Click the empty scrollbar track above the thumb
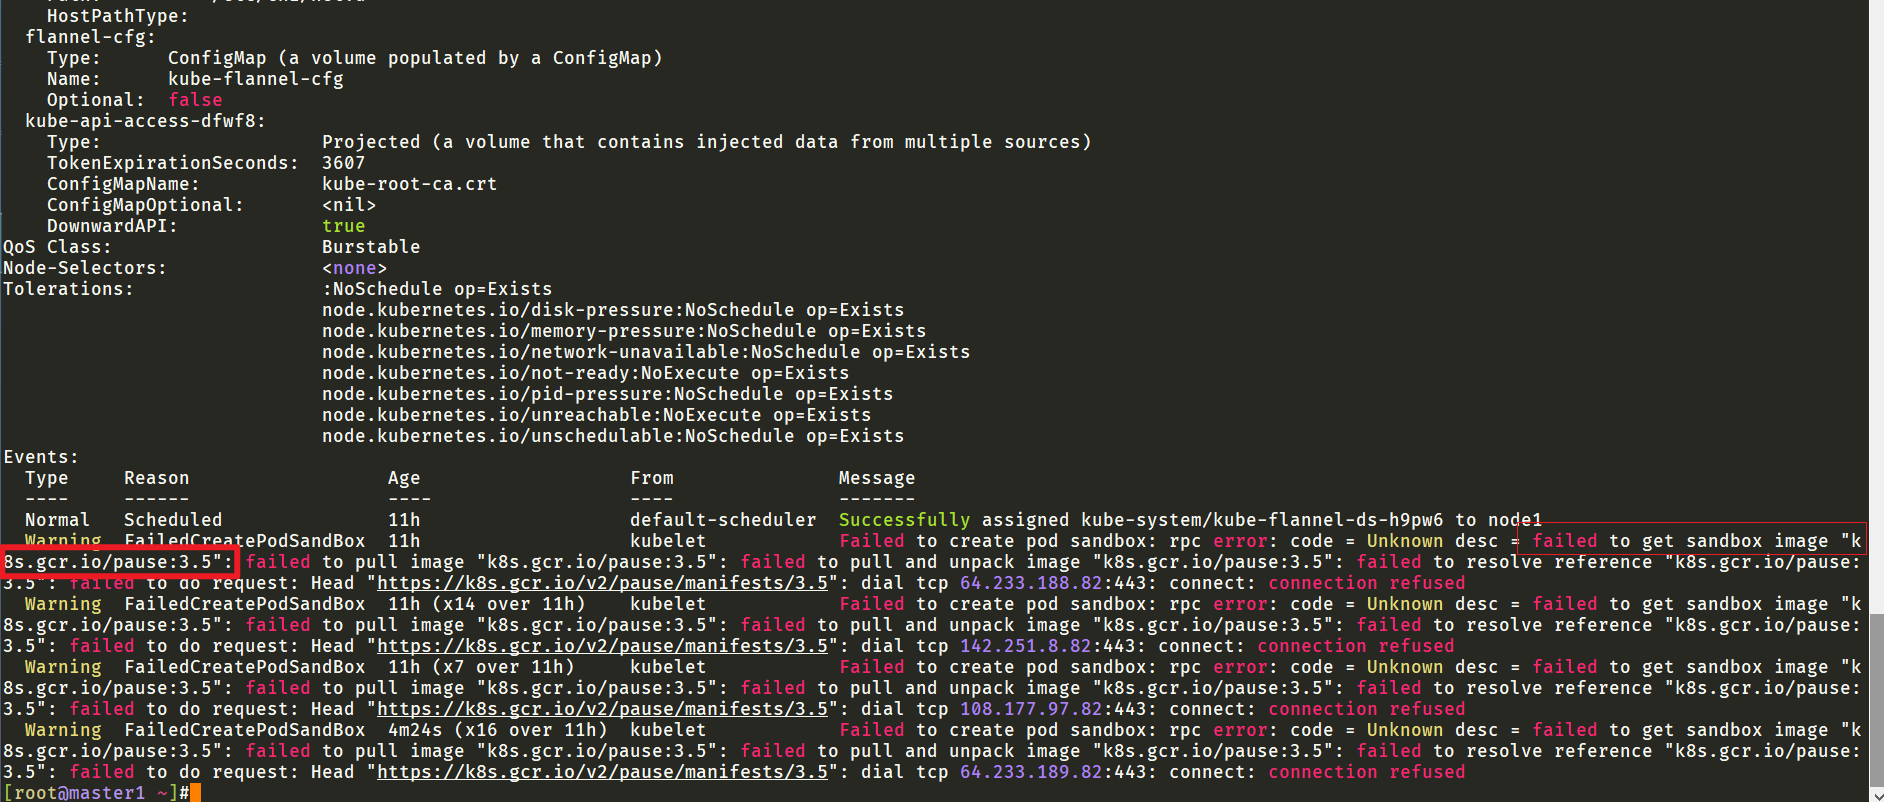Screen dimensions: 1884x802 pyautogui.click(x=1876, y=300)
